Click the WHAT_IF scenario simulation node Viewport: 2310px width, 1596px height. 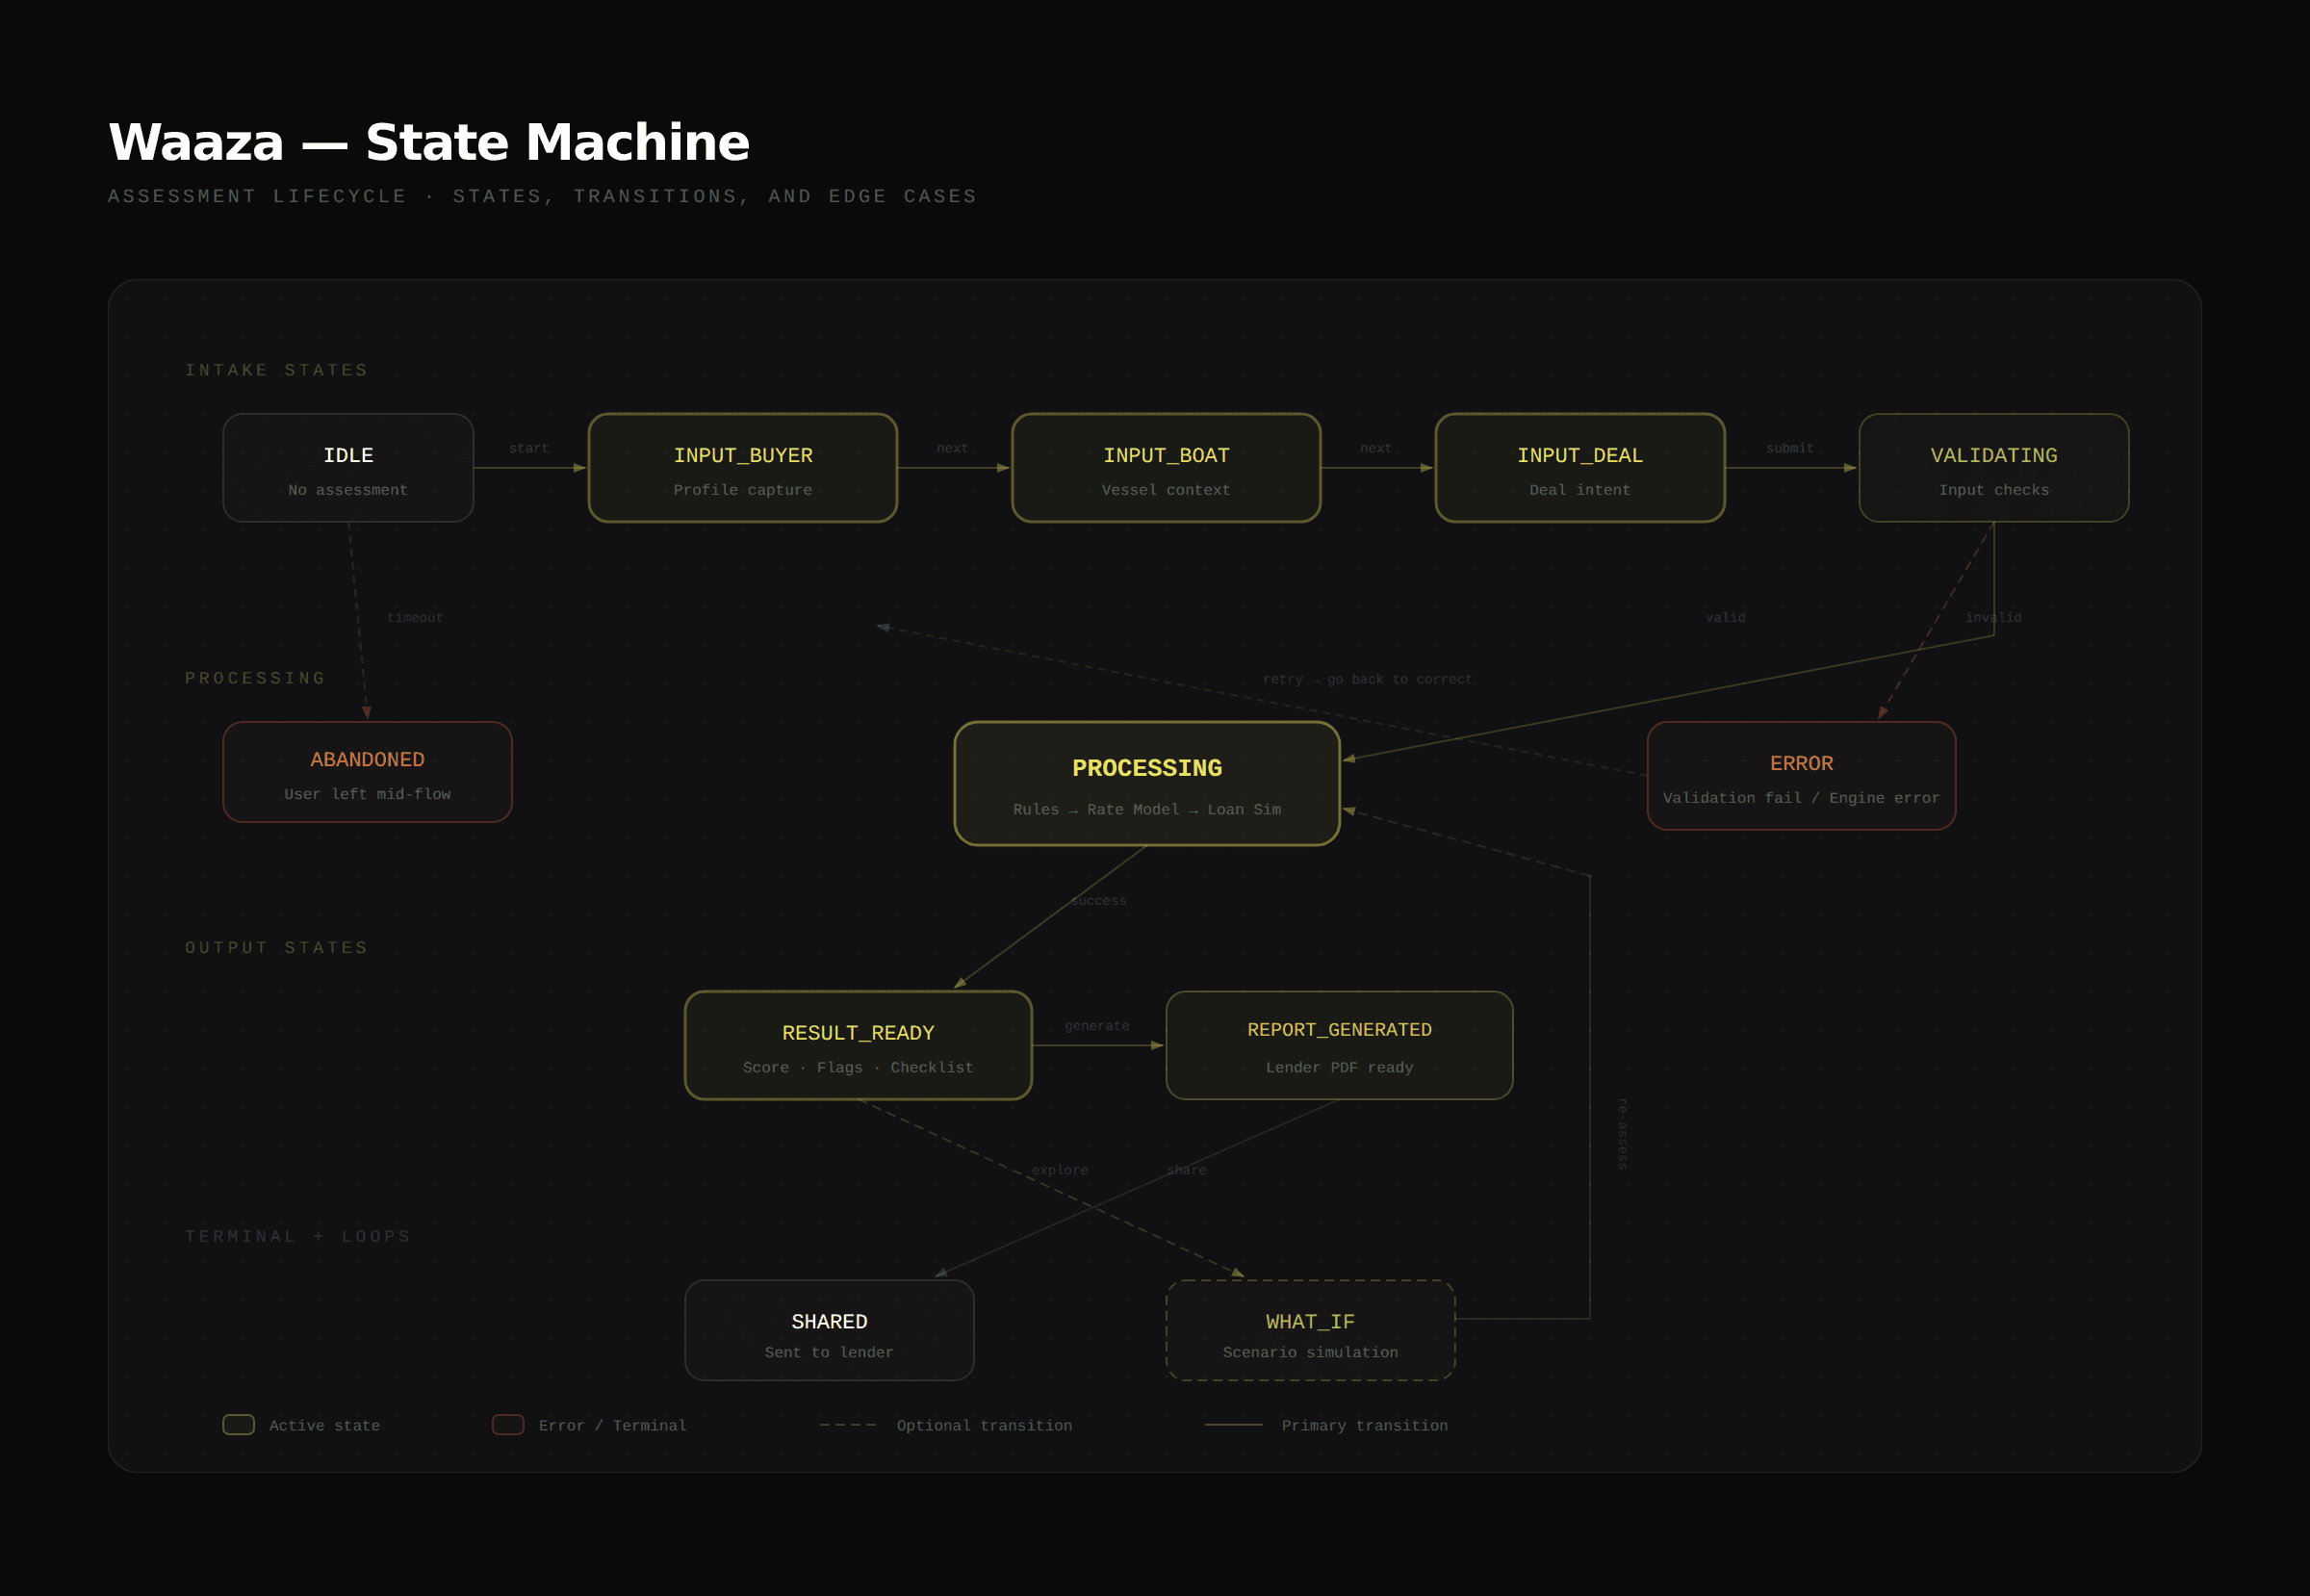(1310, 1331)
